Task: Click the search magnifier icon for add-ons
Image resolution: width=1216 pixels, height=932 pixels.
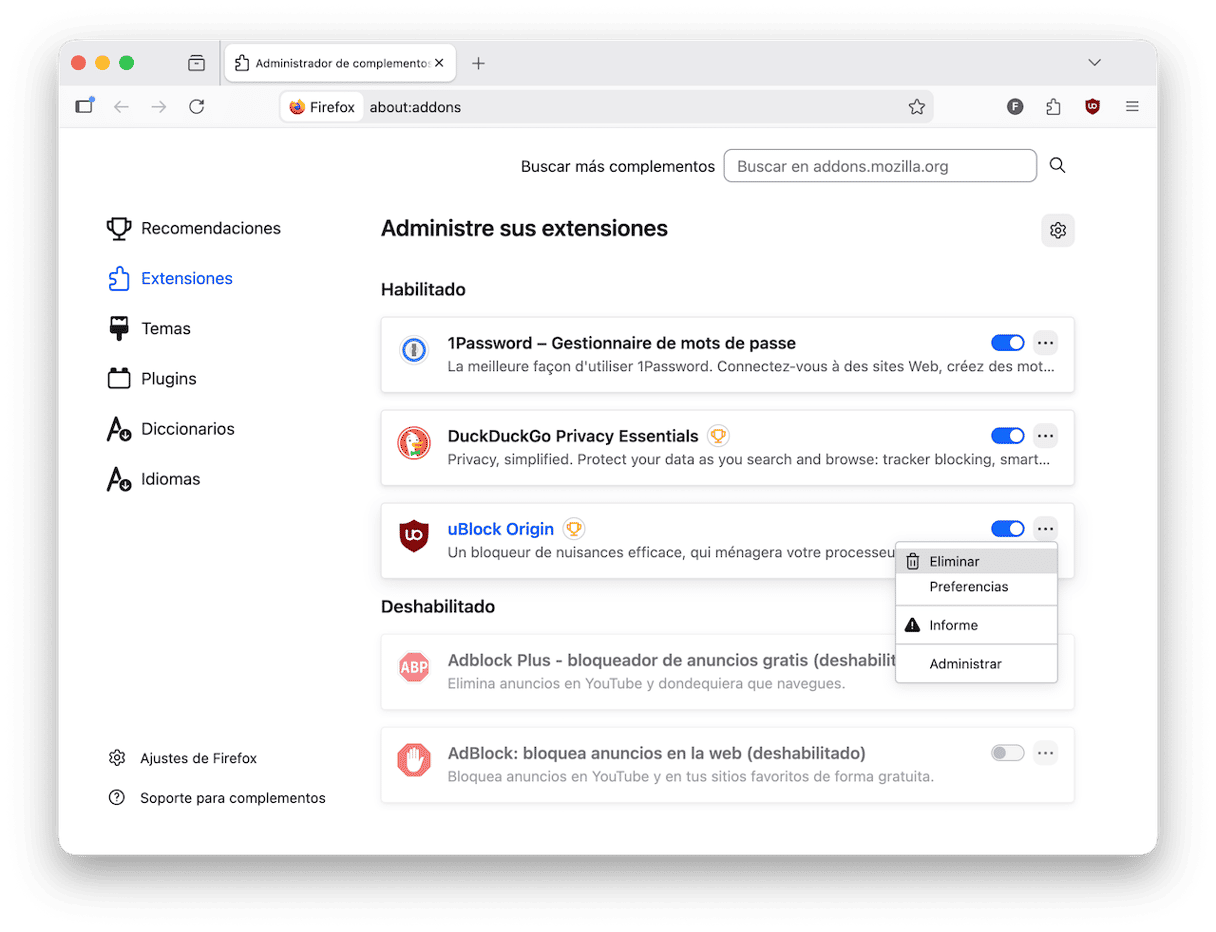Action: click(x=1057, y=166)
